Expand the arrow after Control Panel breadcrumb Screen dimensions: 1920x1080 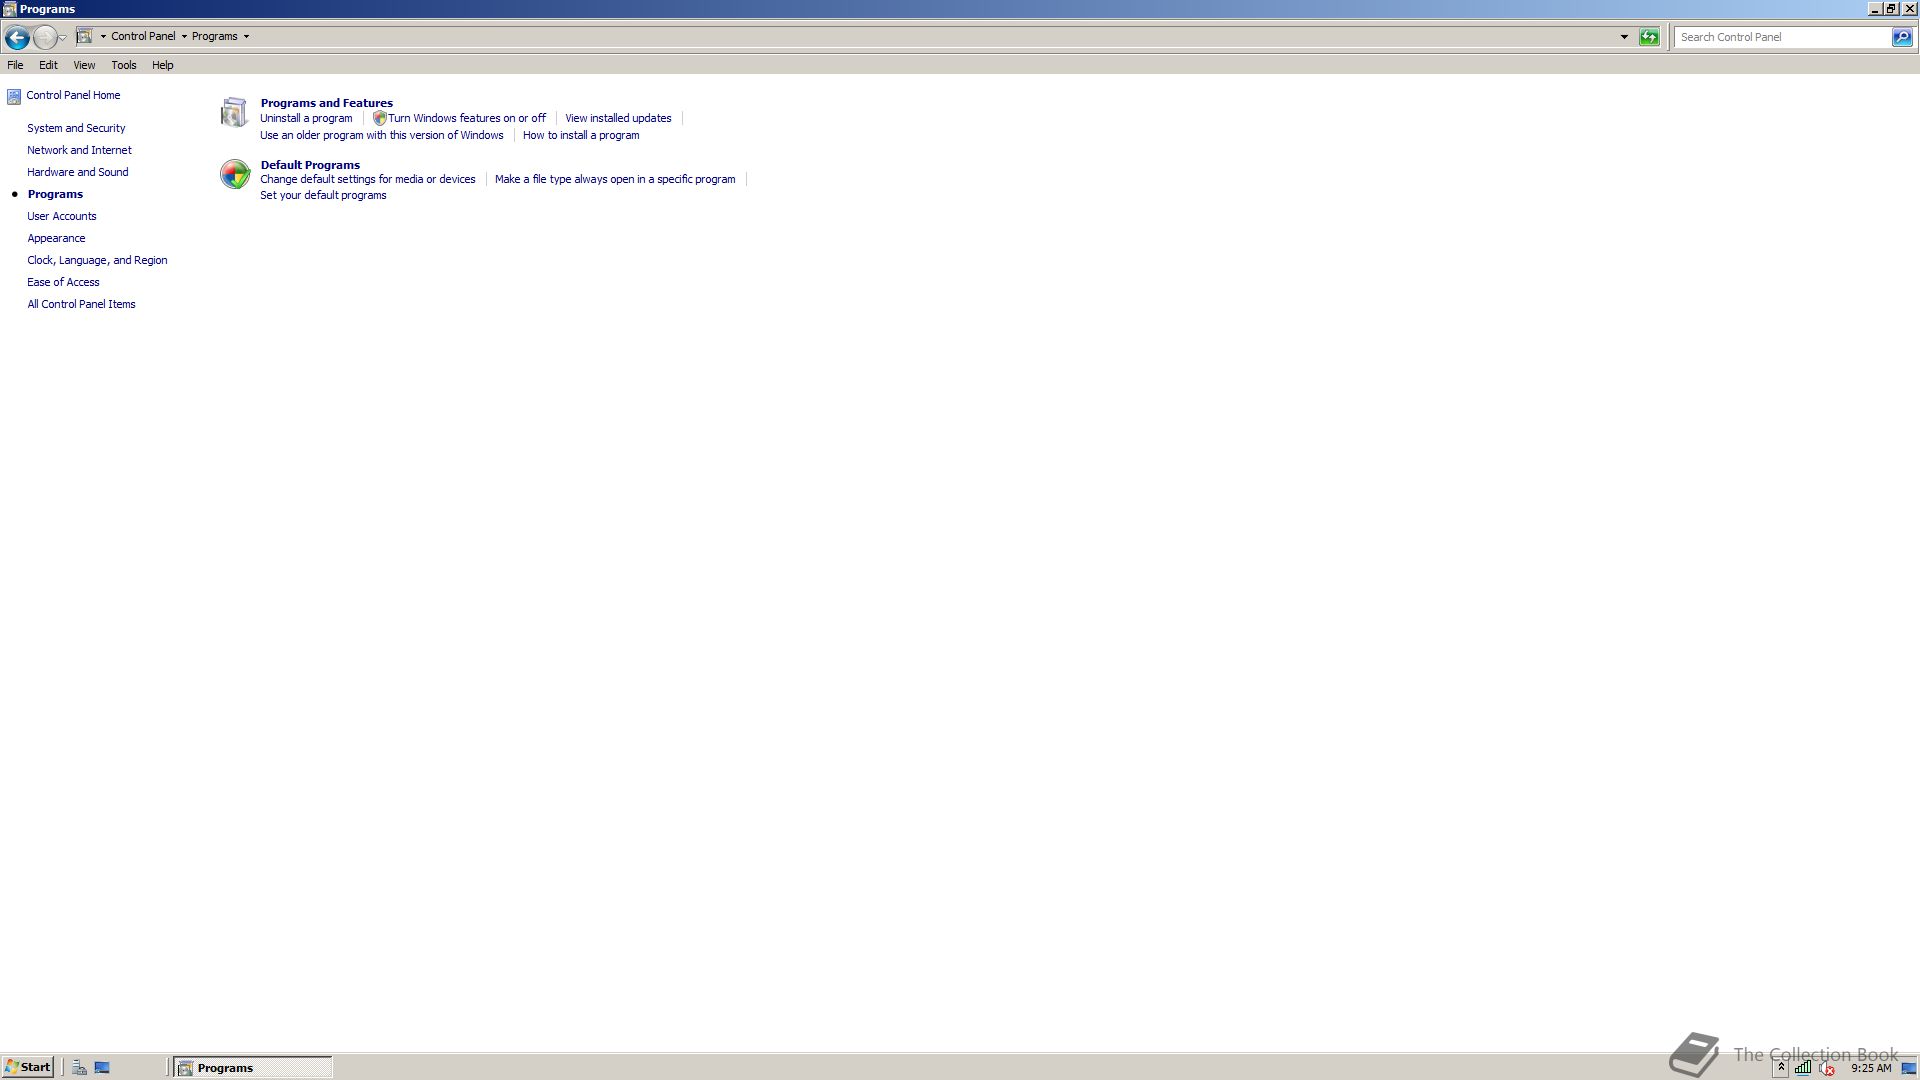coord(184,37)
